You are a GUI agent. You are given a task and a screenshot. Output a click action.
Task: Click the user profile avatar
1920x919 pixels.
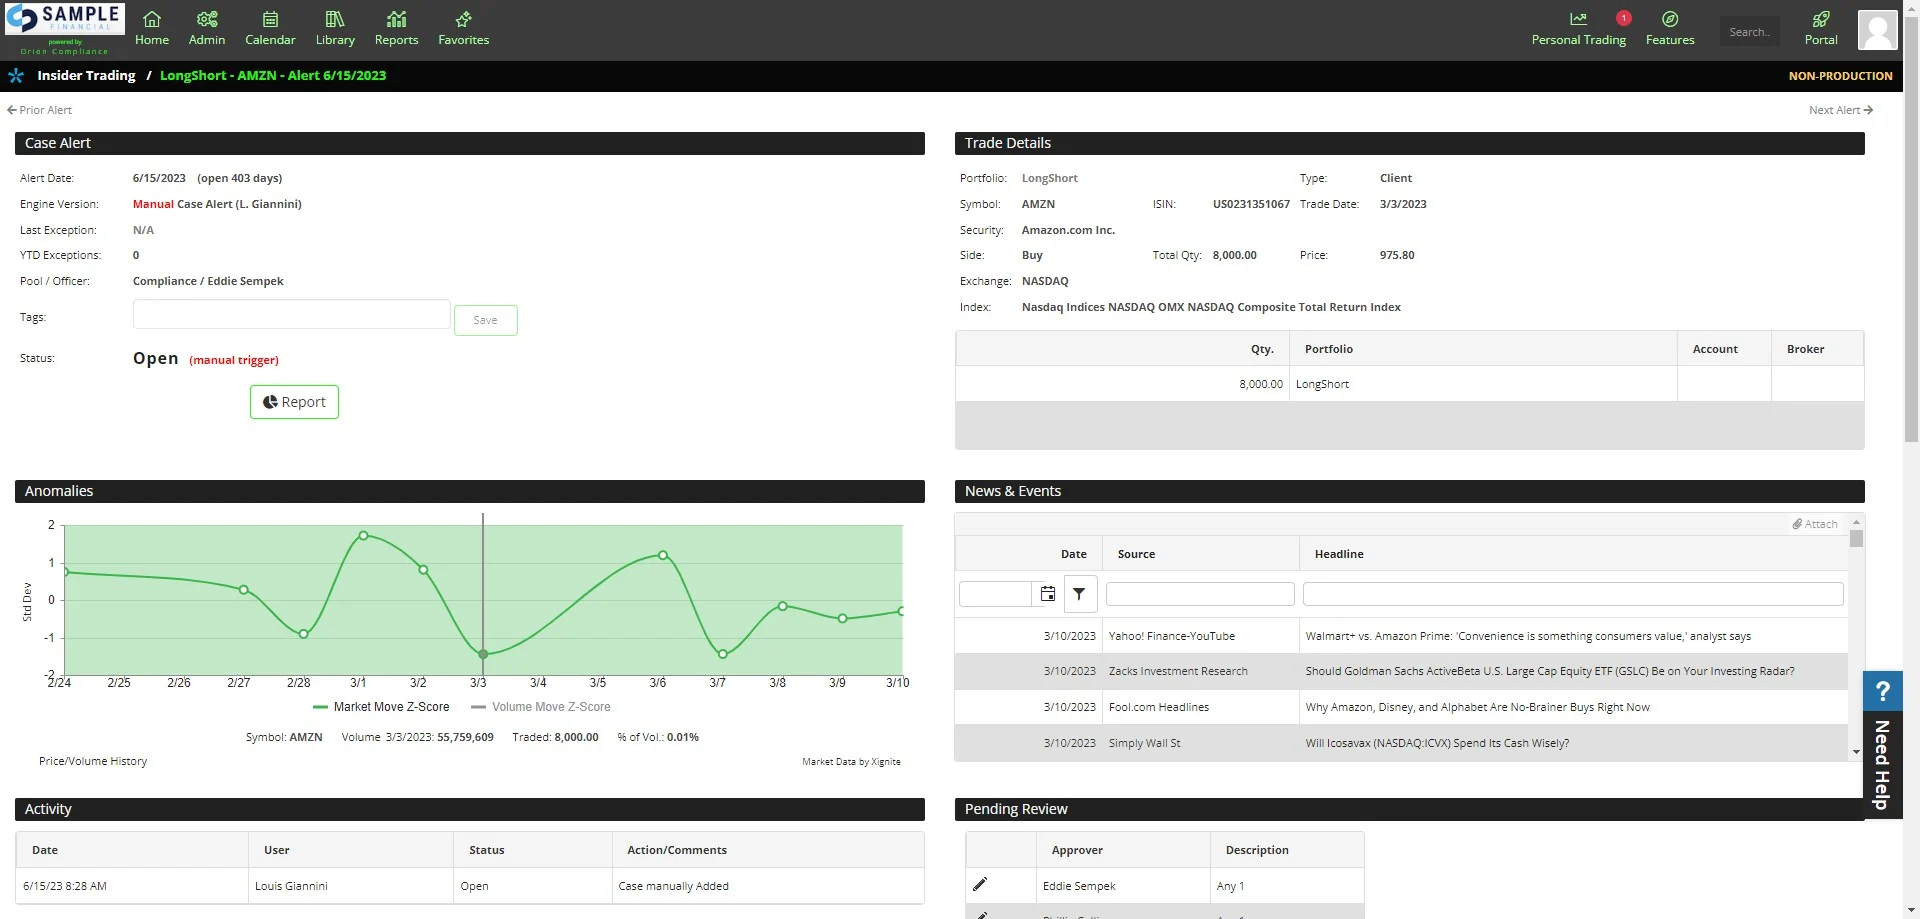coord(1877,30)
